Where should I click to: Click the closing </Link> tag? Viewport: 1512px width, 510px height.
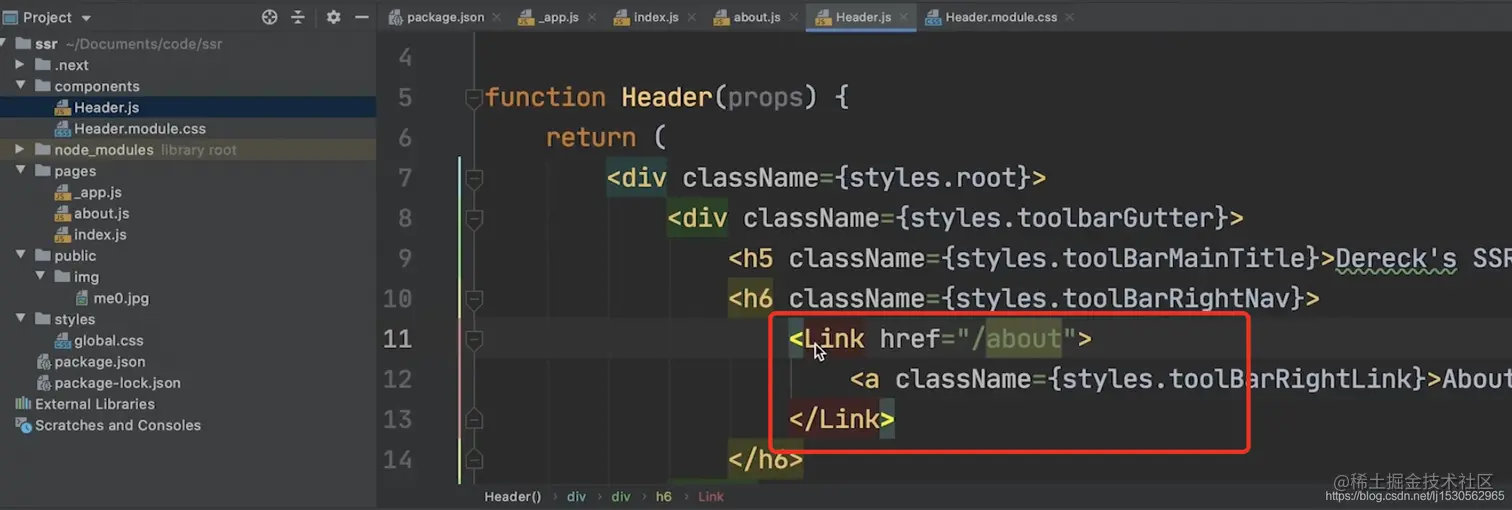click(841, 419)
